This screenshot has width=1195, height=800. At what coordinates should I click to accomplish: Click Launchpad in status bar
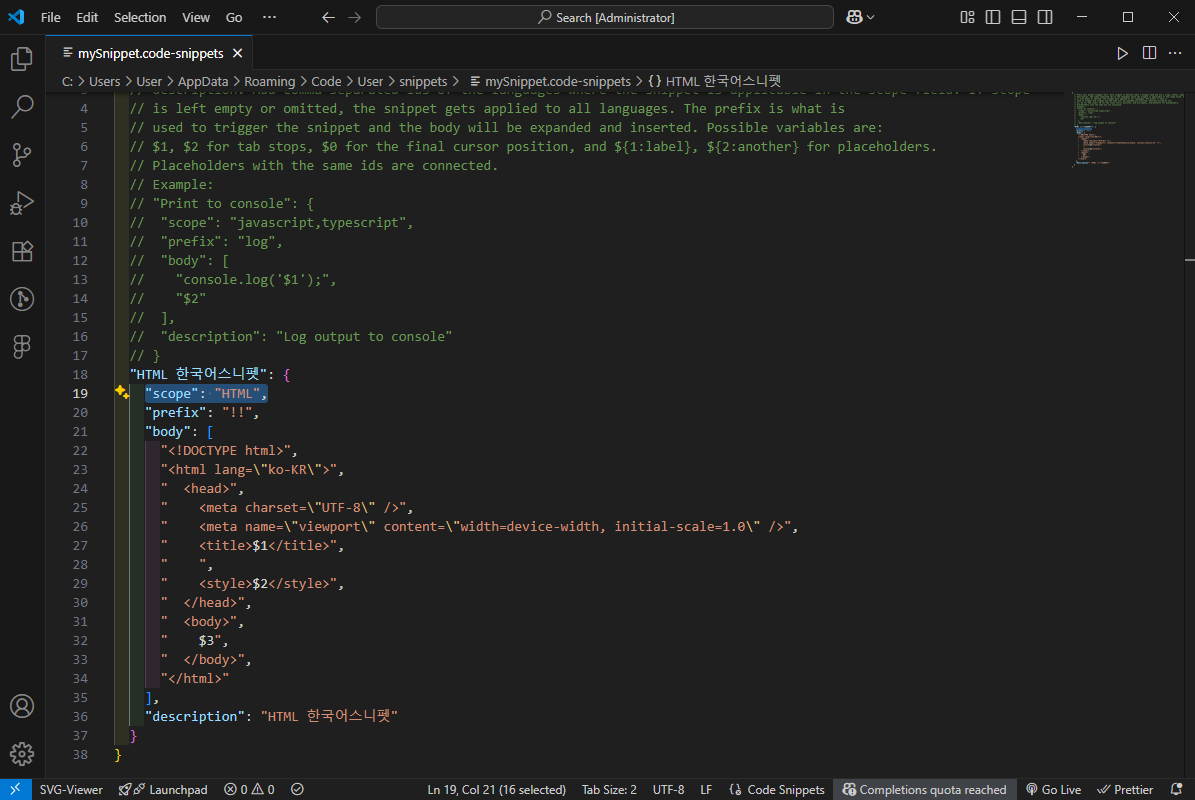pos(163,789)
